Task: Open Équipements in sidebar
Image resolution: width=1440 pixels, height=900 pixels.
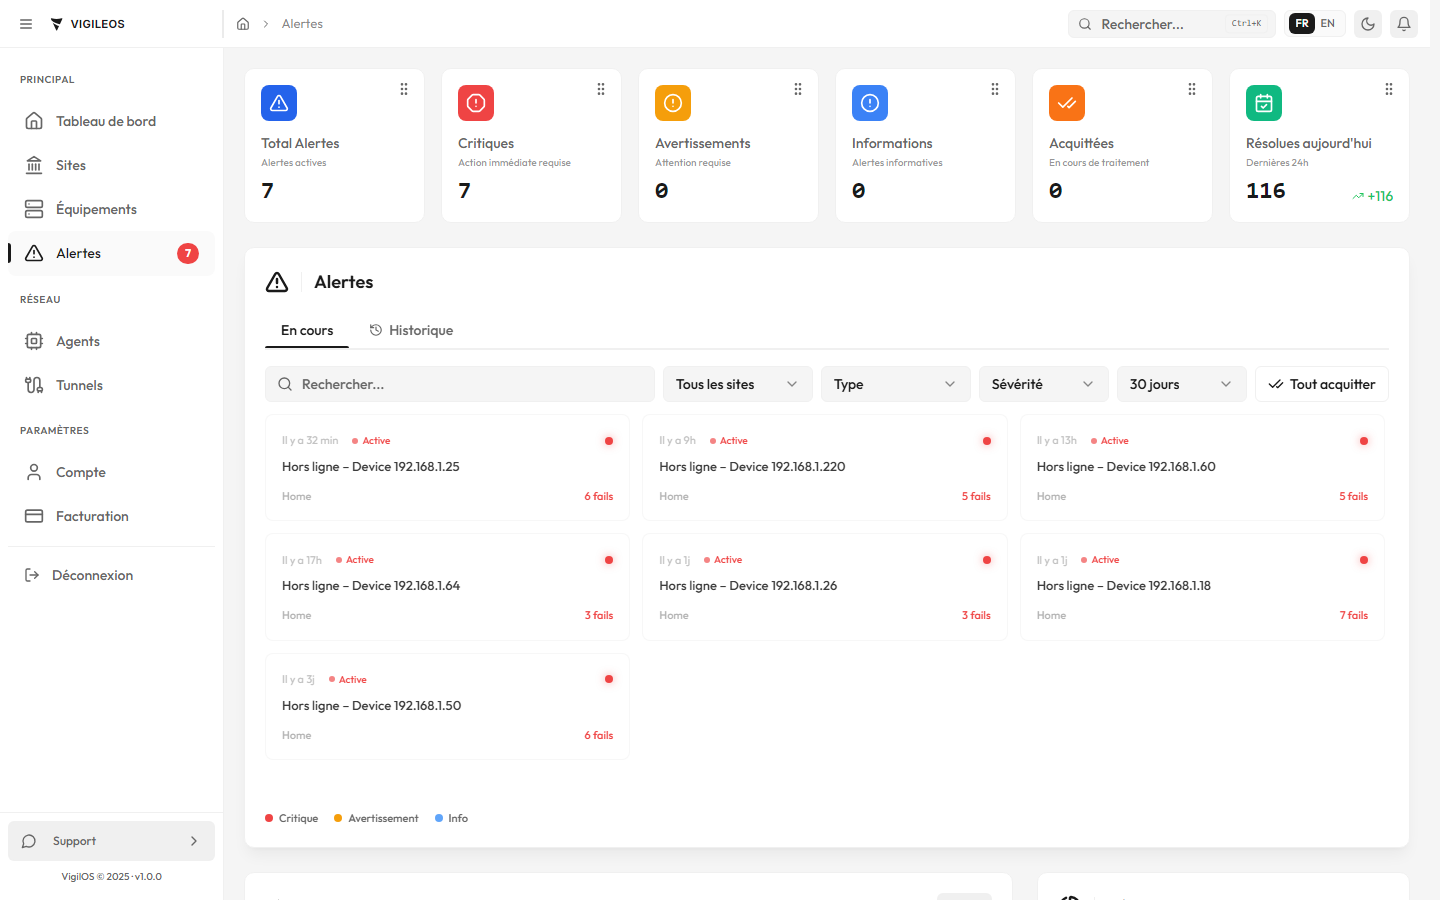Action: click(x=111, y=209)
